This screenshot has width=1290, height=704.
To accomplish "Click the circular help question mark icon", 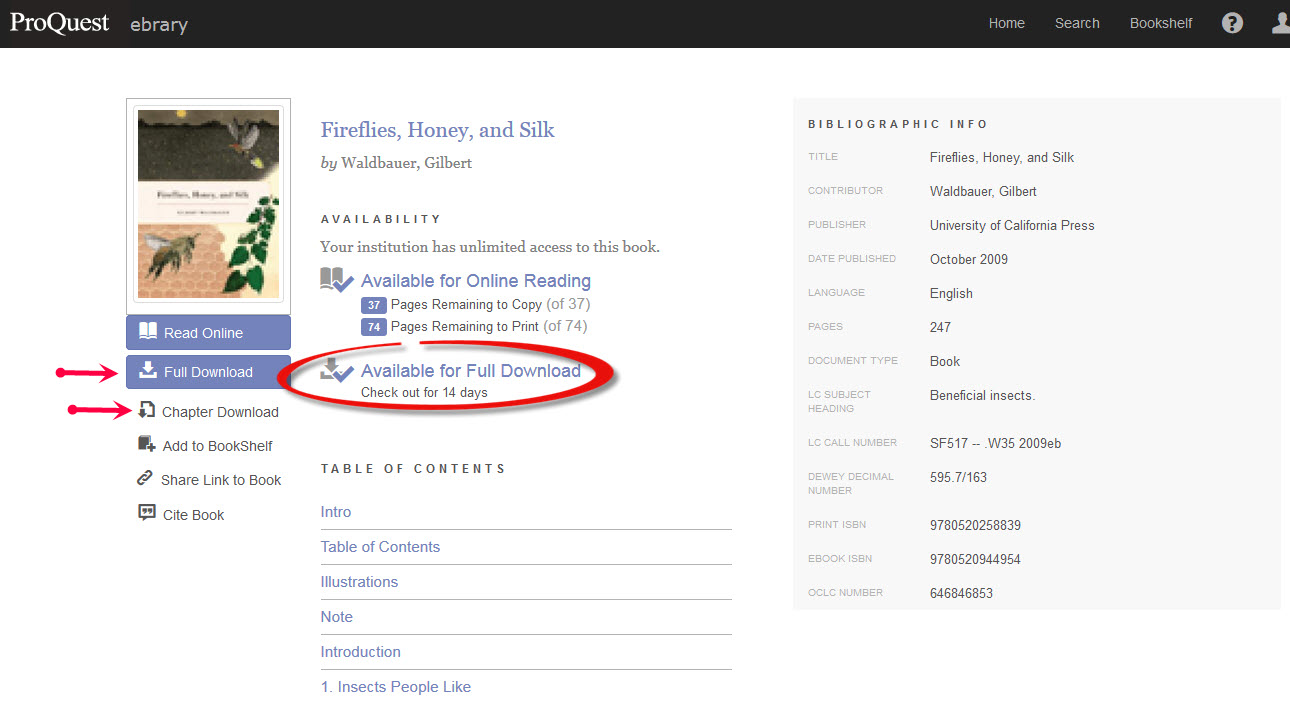I will pos(1231,21).
